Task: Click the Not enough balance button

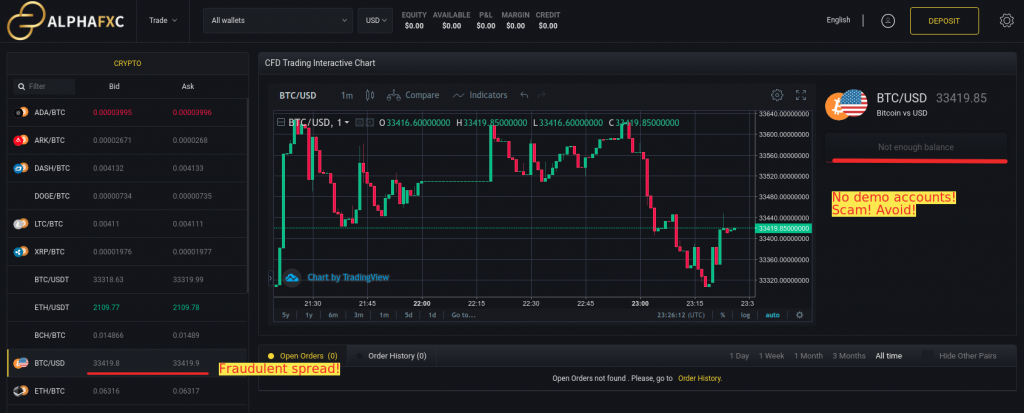Action: [916, 147]
